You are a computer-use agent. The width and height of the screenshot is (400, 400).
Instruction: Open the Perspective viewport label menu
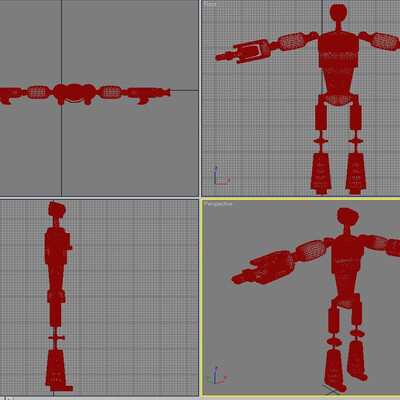click(218, 204)
